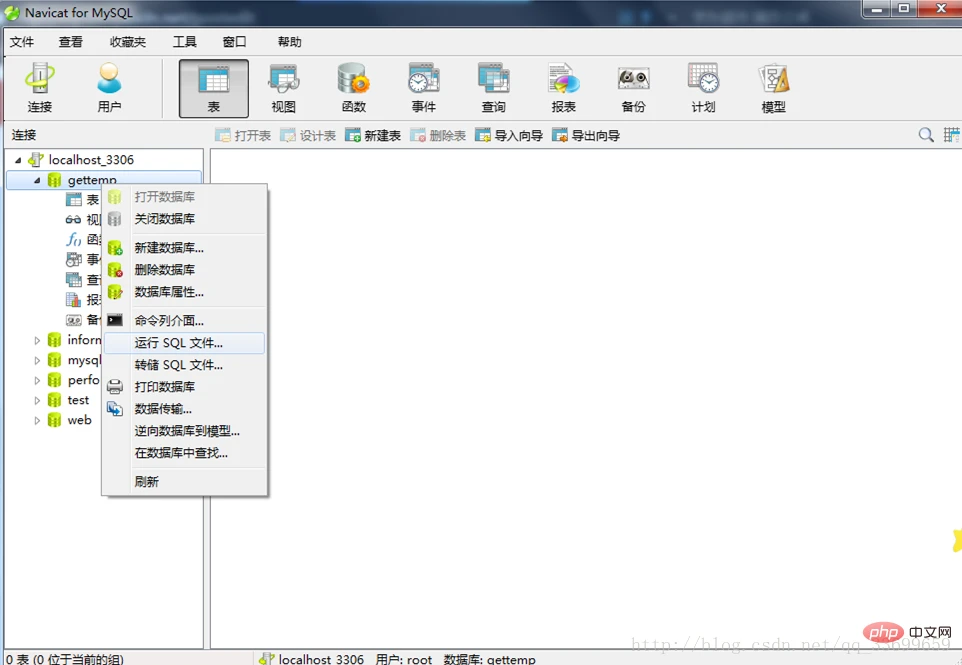Collapse the localhost_3306 connection node
The image size is (962, 665).
tap(18, 160)
